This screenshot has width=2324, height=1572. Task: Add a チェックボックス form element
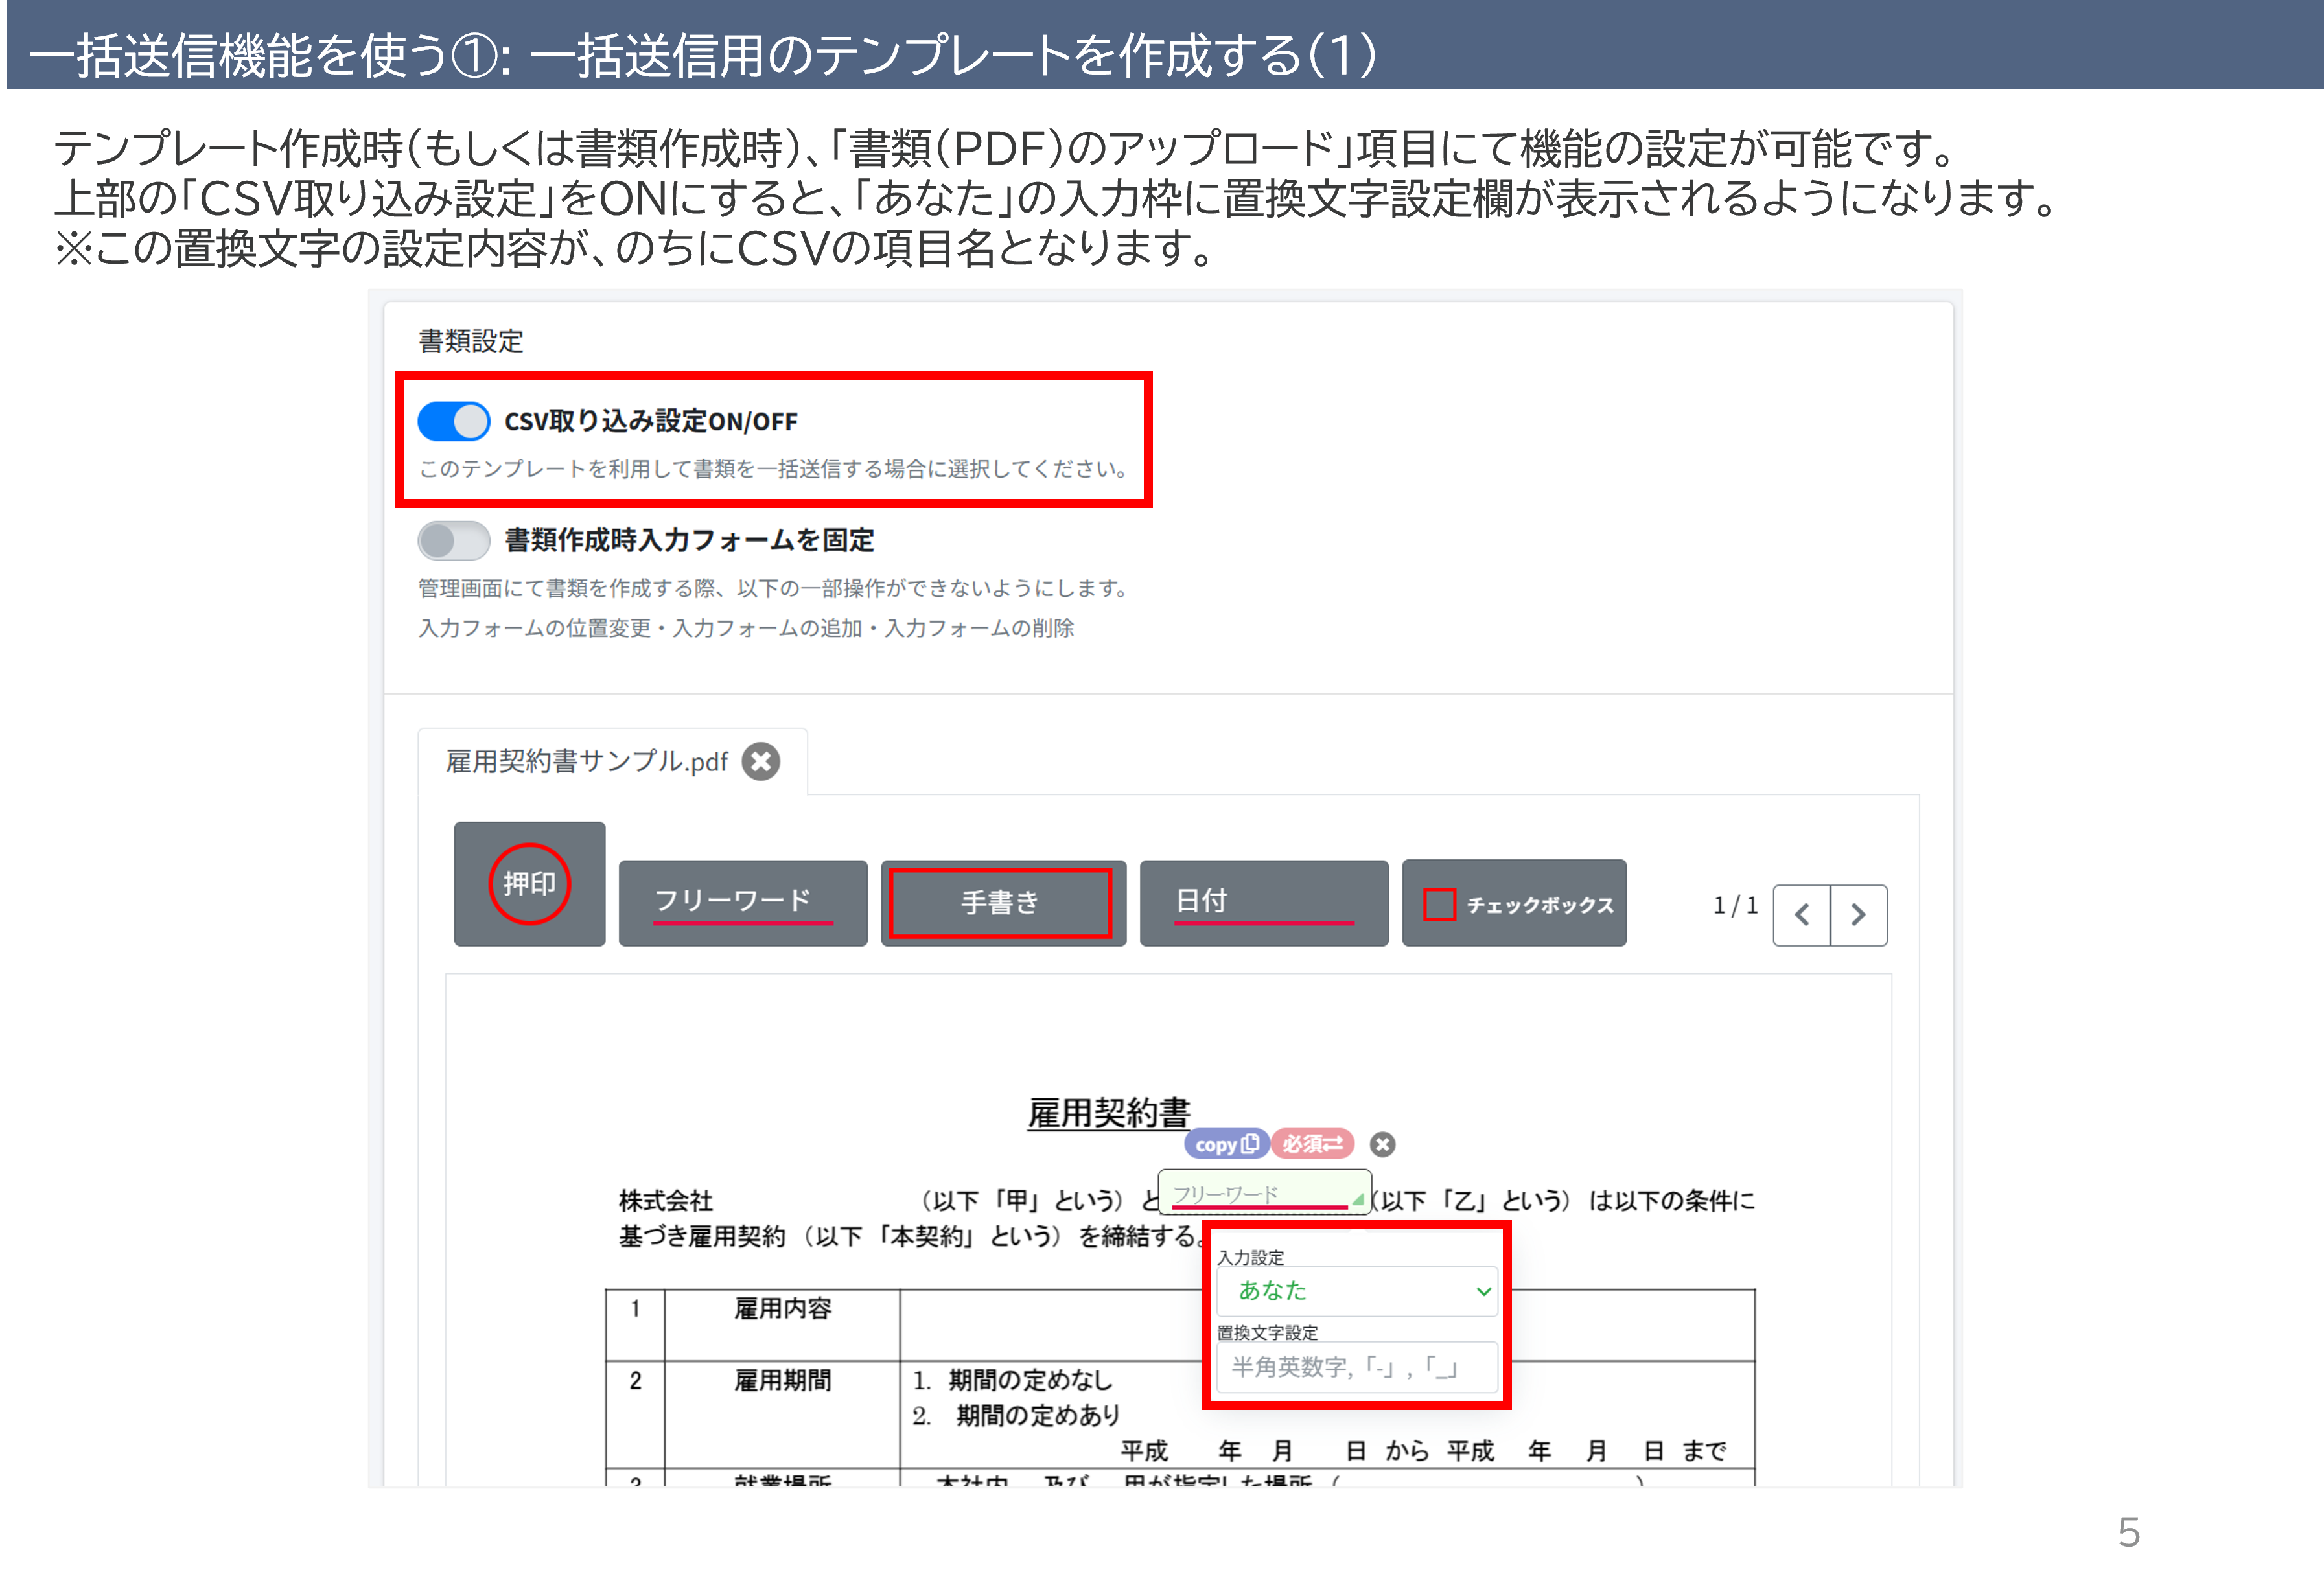point(1514,904)
